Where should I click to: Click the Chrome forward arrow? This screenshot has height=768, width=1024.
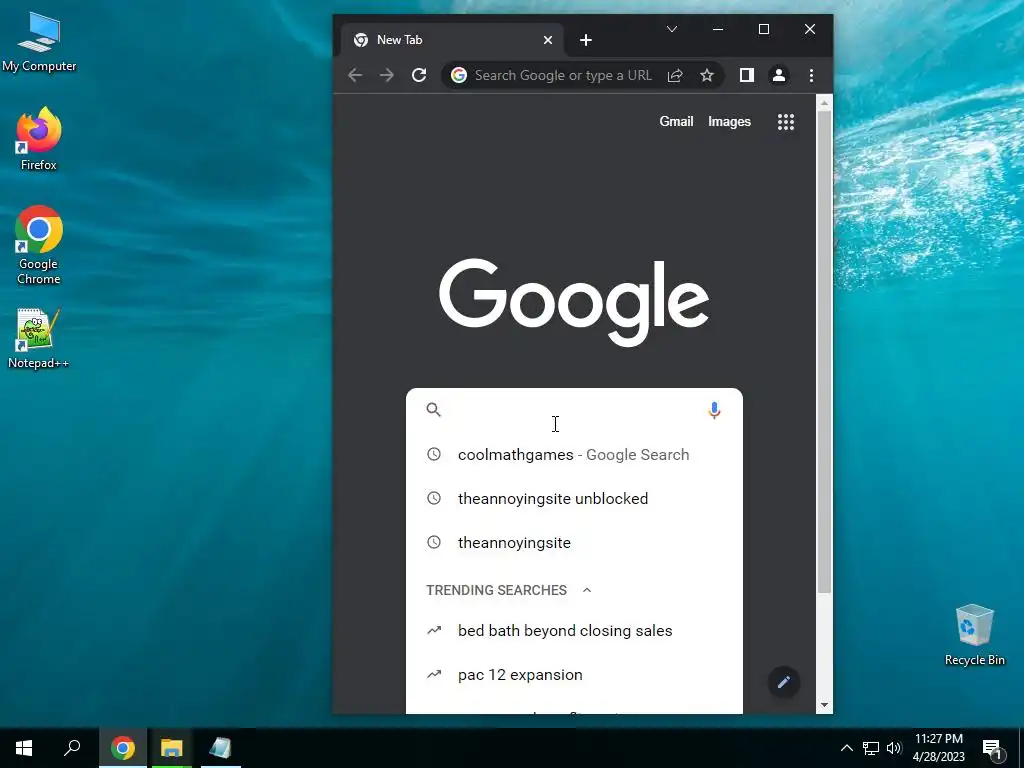point(387,75)
